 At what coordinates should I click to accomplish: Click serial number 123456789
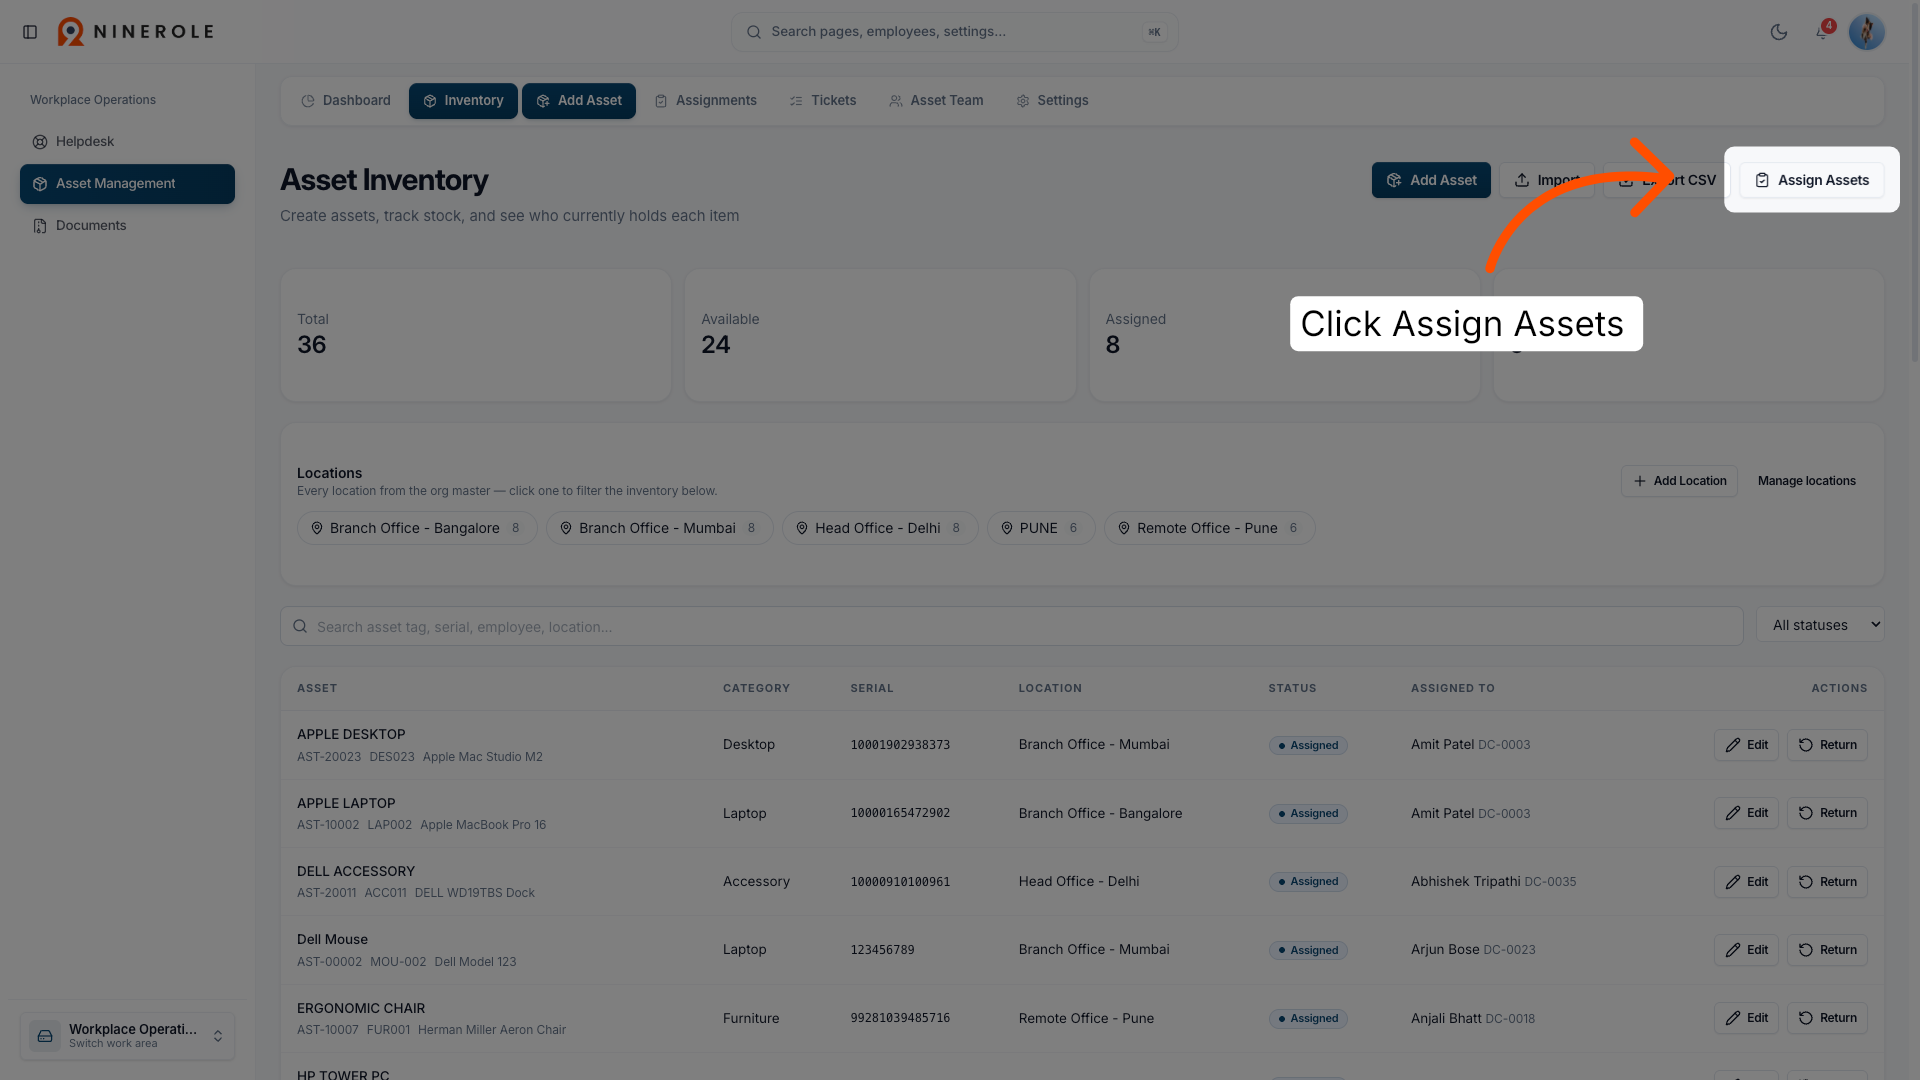click(x=882, y=950)
